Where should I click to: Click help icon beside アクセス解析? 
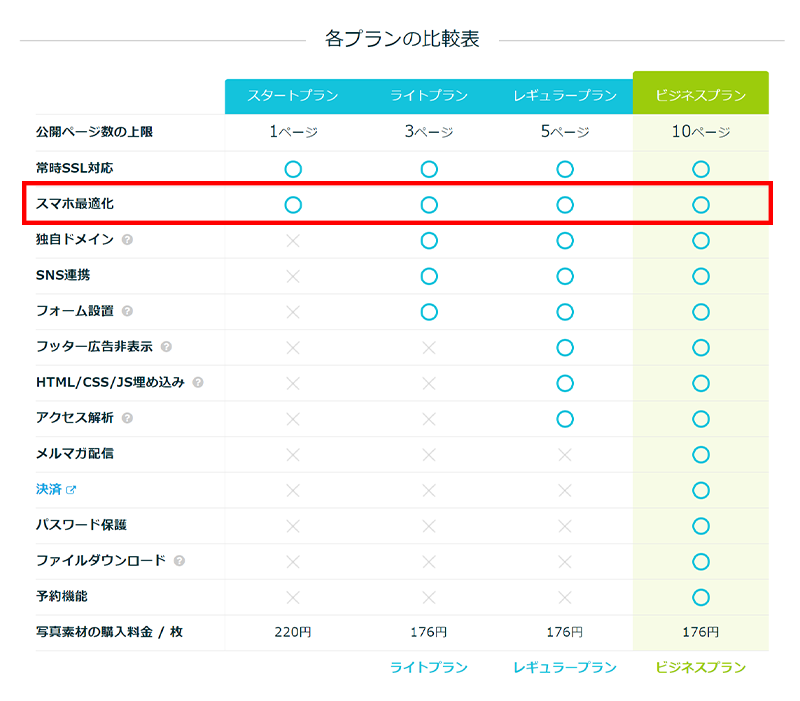coord(127,418)
